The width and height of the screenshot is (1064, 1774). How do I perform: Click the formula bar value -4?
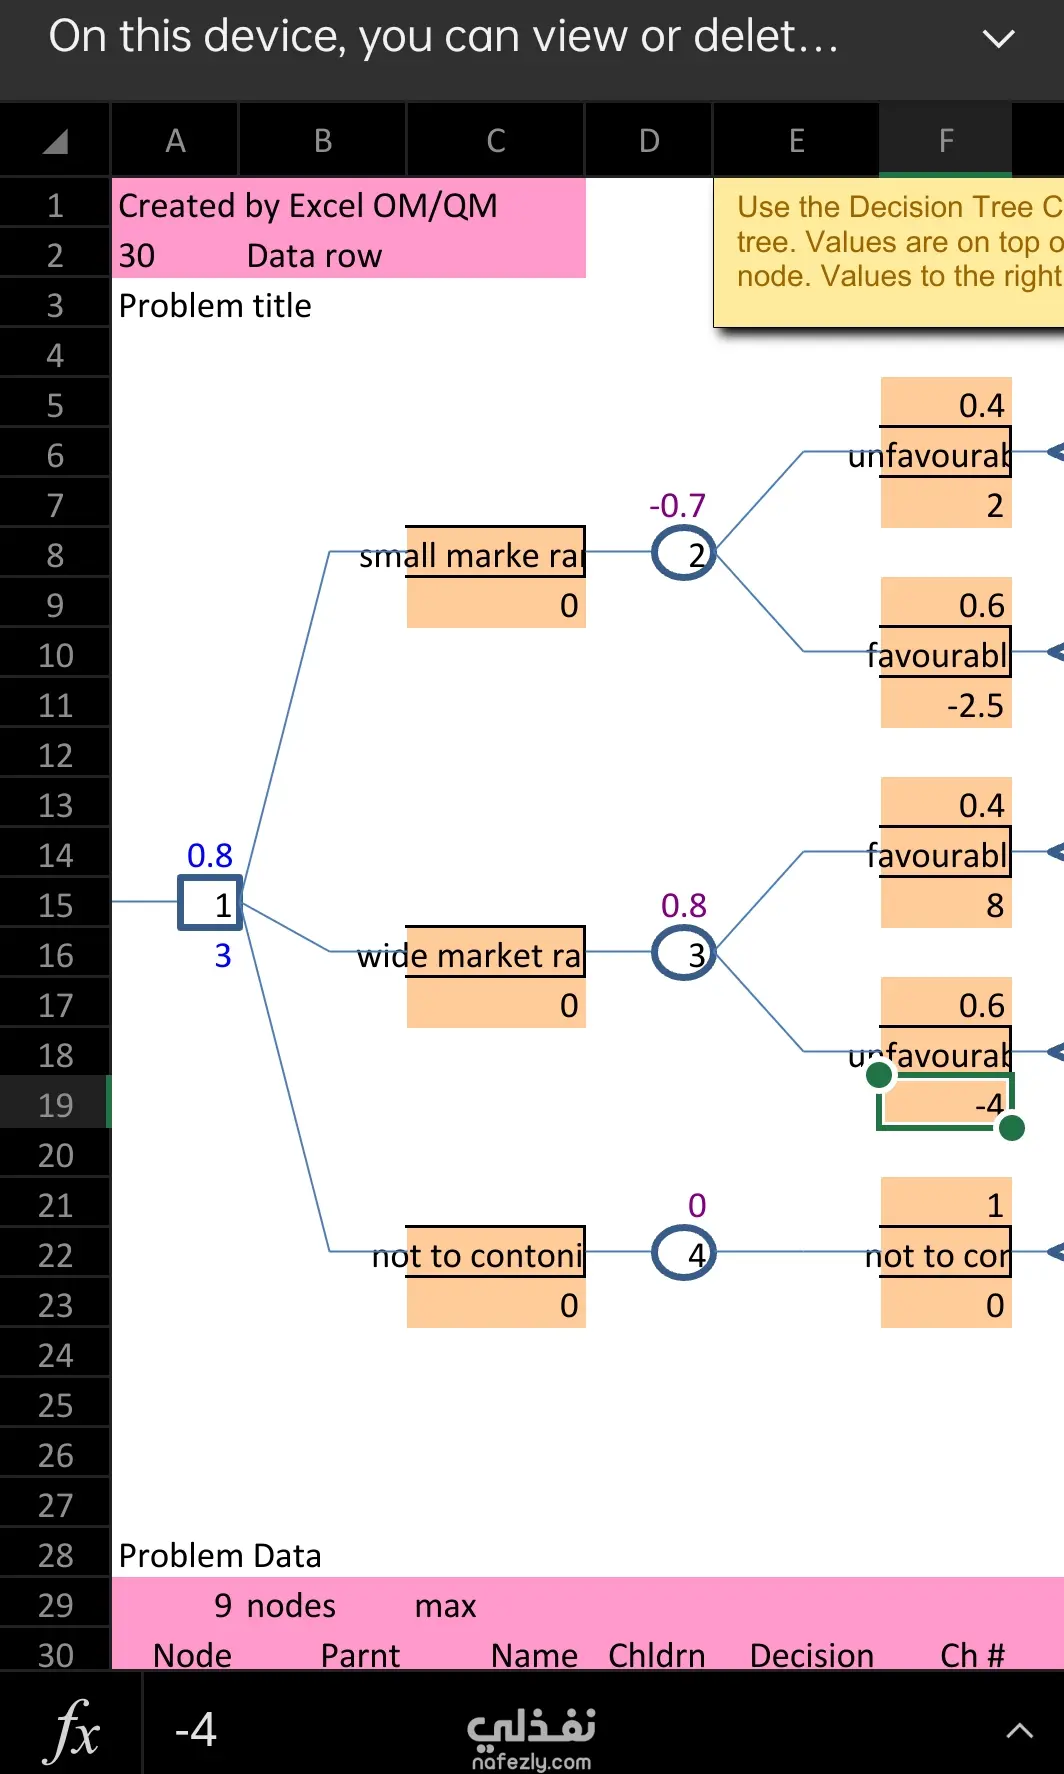pyautogui.click(x=196, y=1729)
